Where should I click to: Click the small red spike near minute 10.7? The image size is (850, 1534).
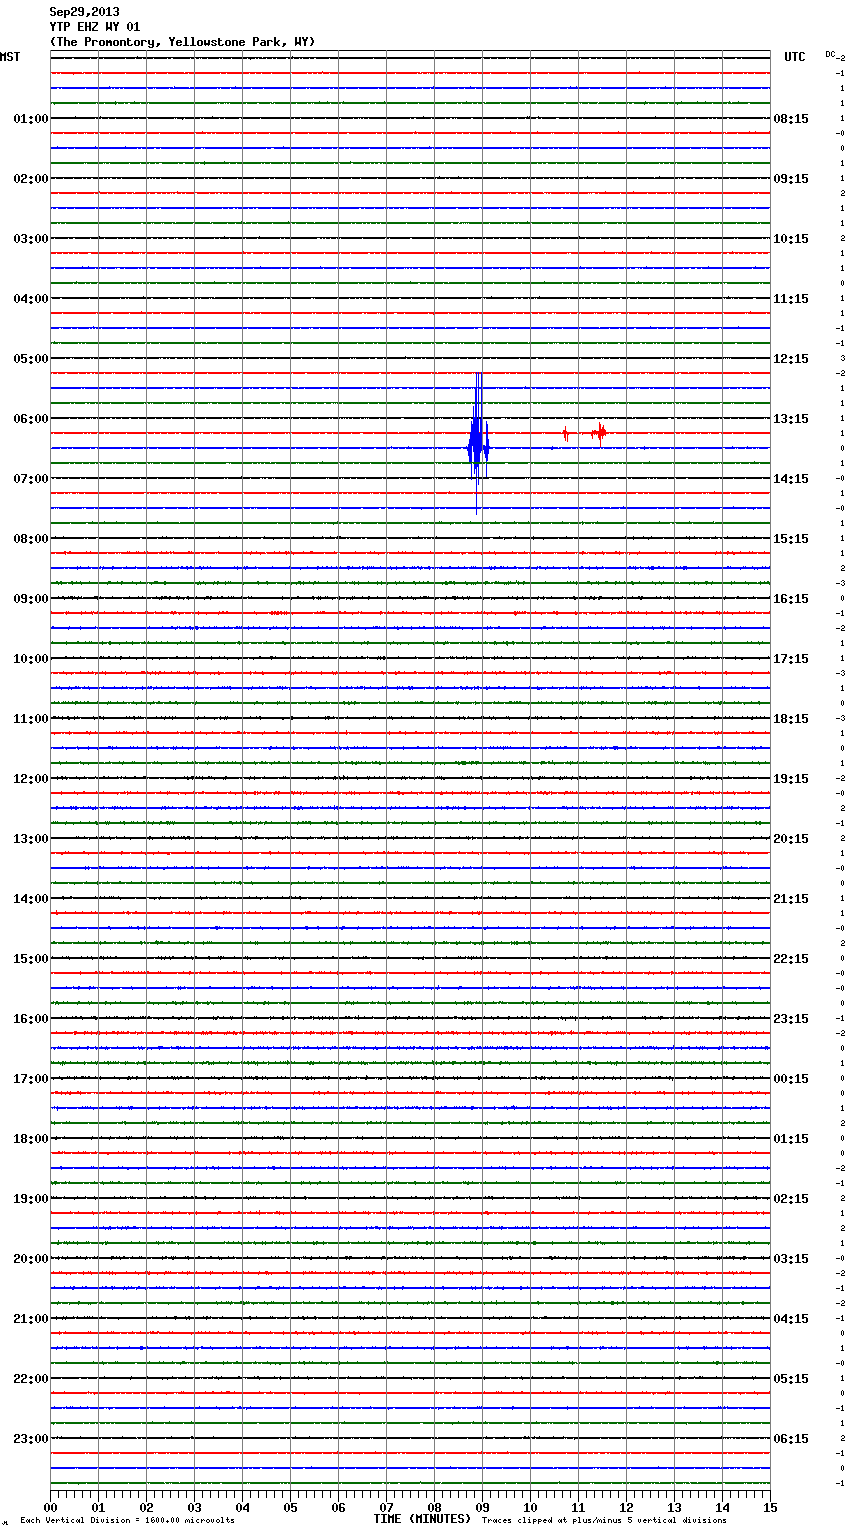point(565,434)
